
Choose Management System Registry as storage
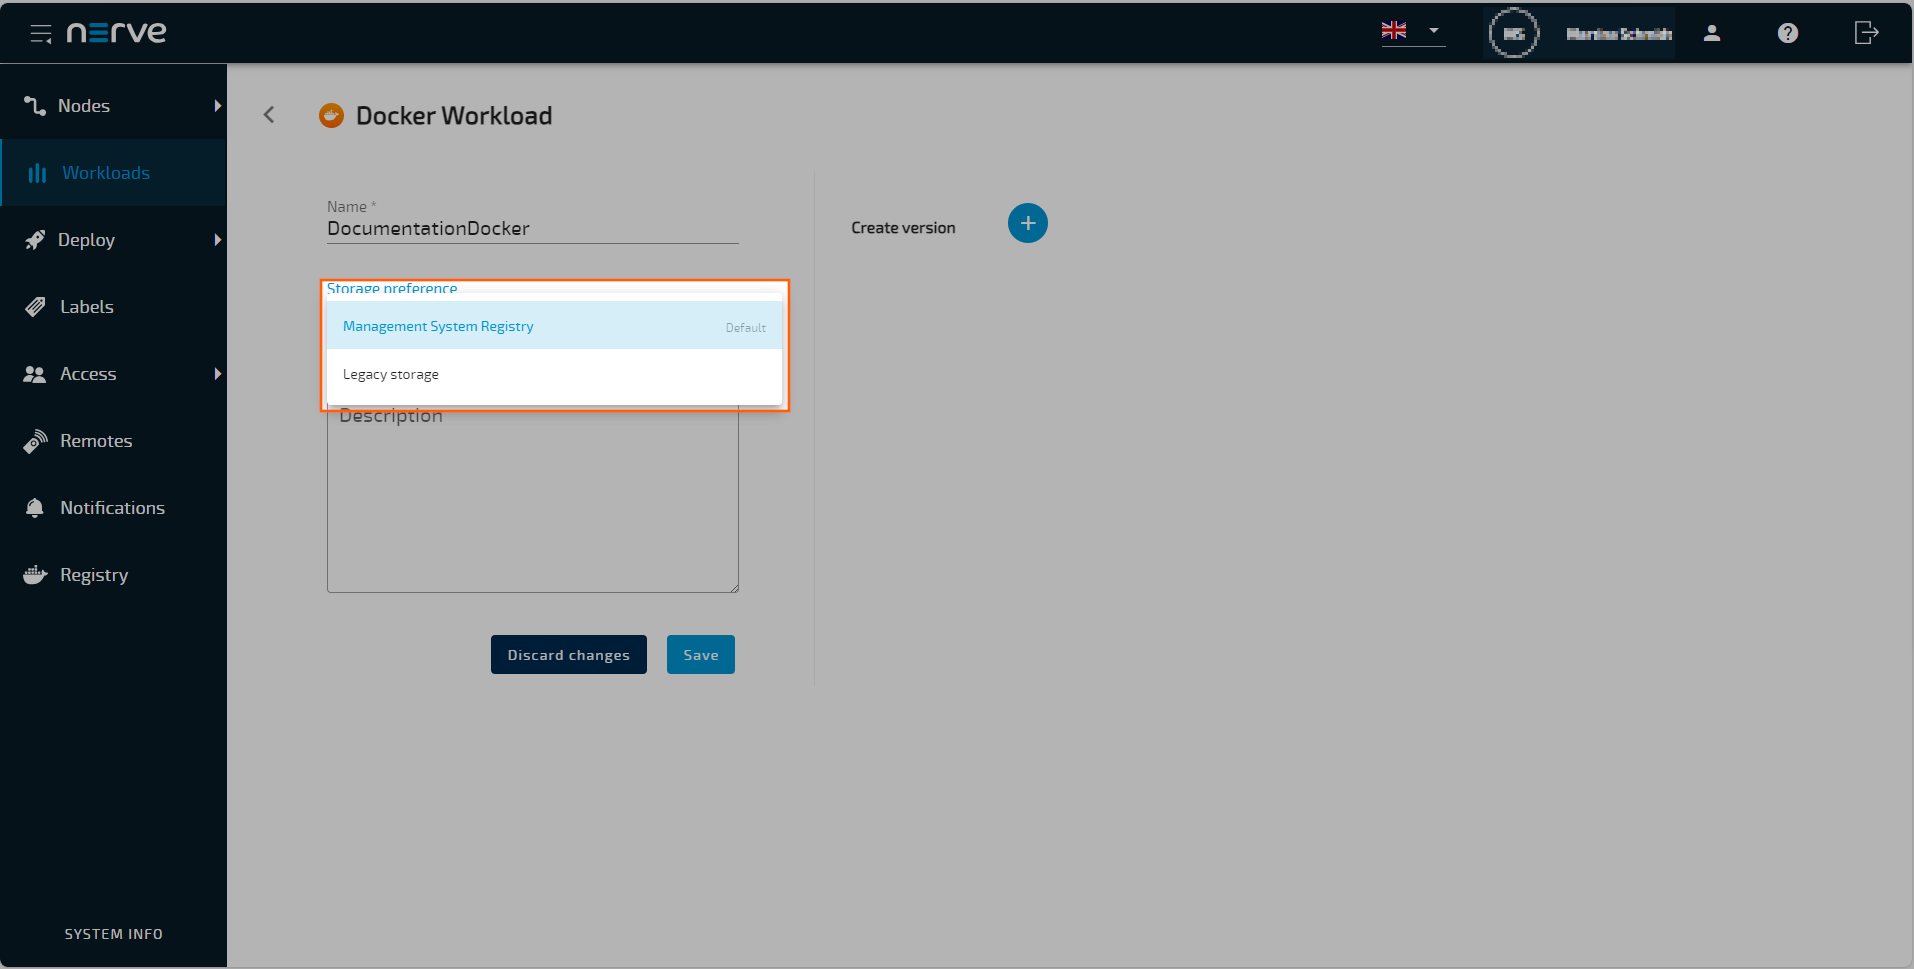point(437,325)
